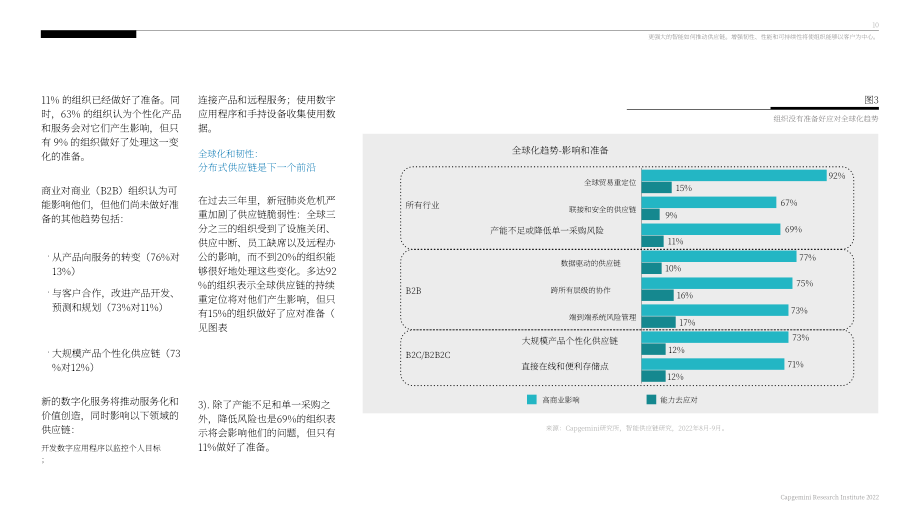
Task: Click the 图3 figure label
Action: (871, 100)
